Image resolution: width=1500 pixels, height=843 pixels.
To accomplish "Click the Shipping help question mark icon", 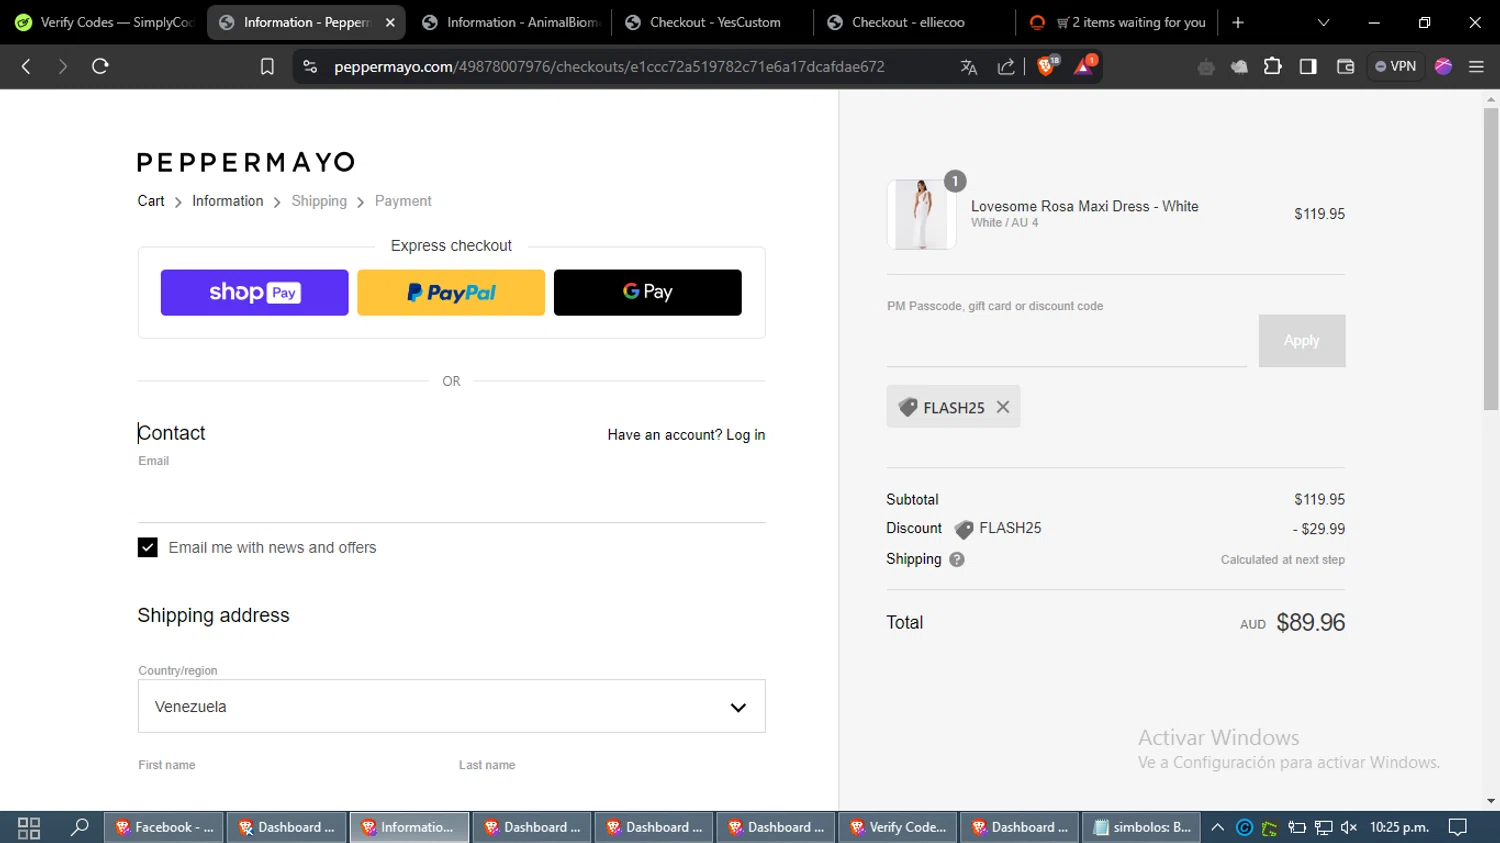I will [957, 559].
